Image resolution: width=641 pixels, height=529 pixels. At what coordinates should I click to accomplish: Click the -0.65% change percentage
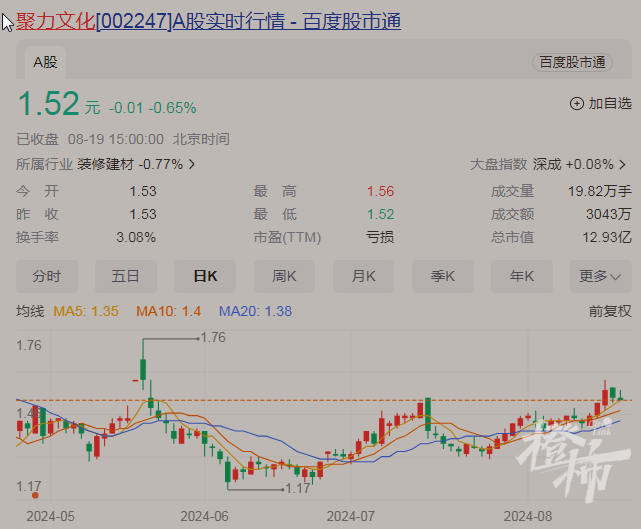tap(173, 108)
